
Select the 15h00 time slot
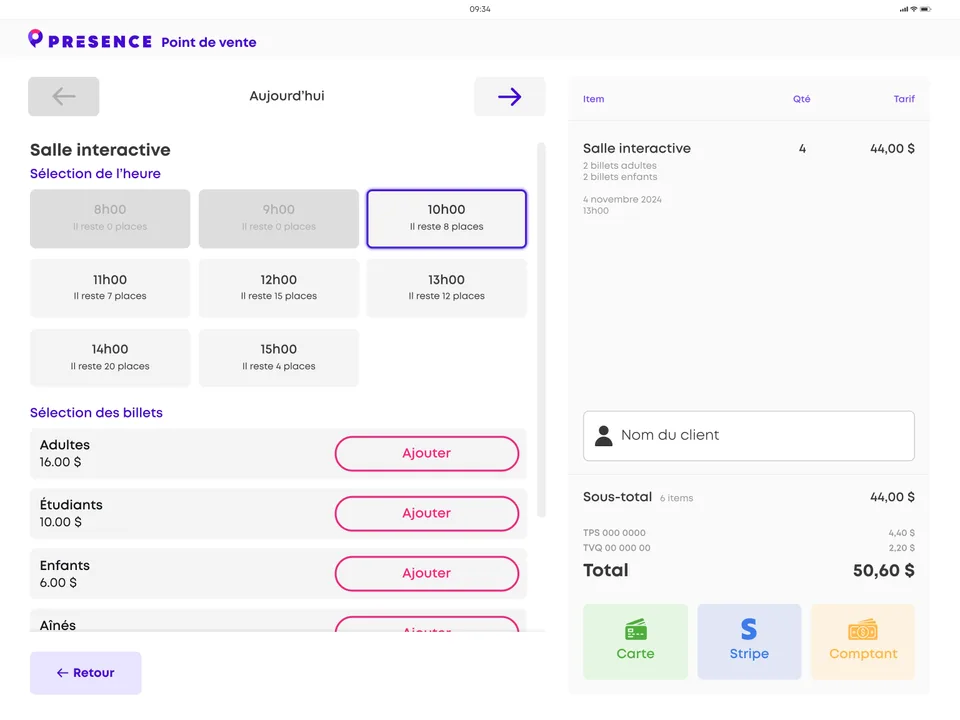[x=279, y=358]
